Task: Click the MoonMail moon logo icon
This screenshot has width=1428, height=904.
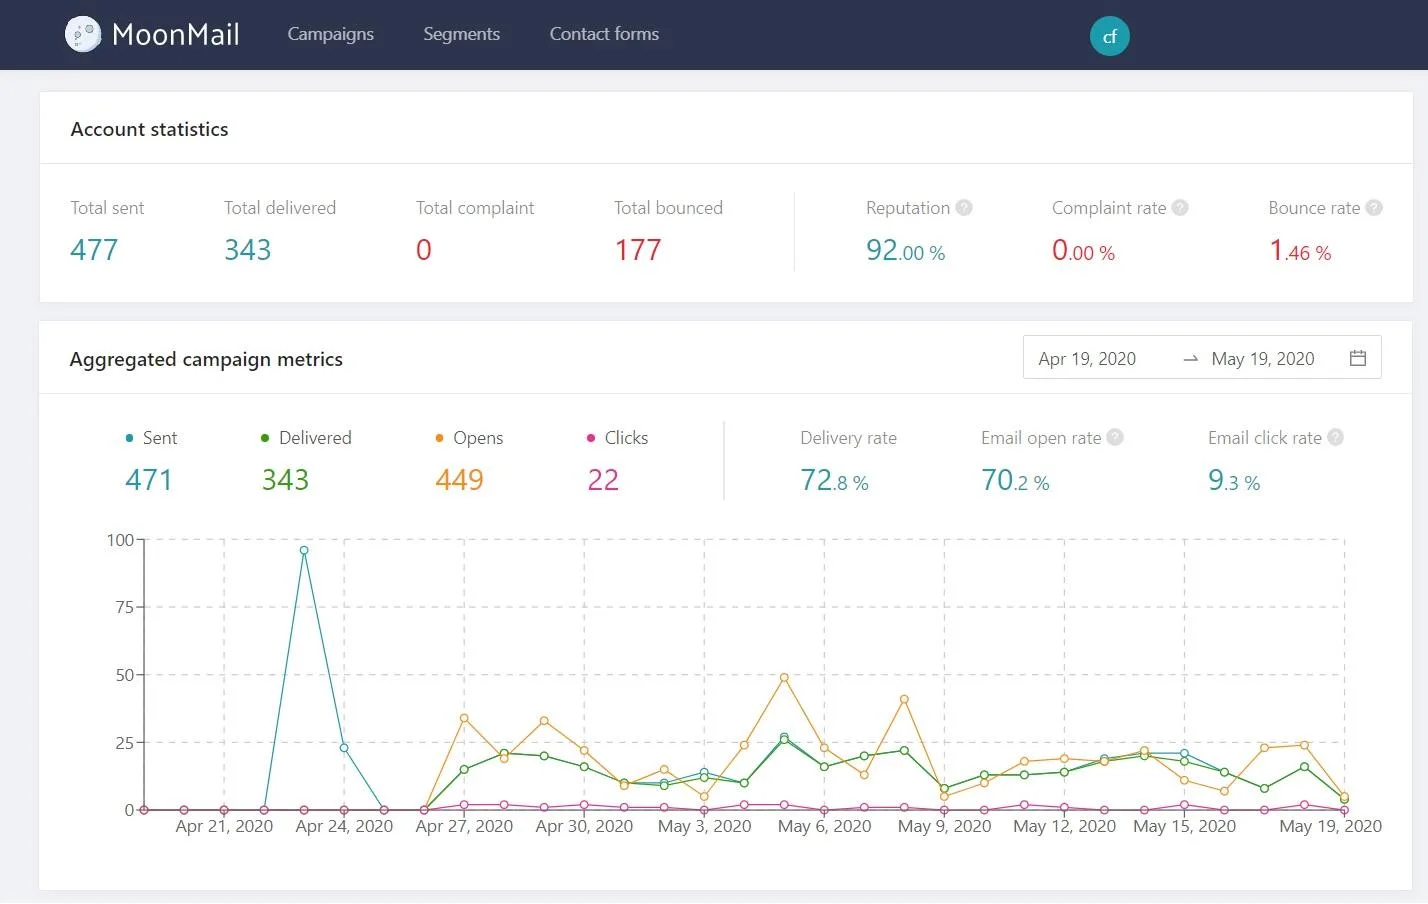Action: tap(83, 35)
